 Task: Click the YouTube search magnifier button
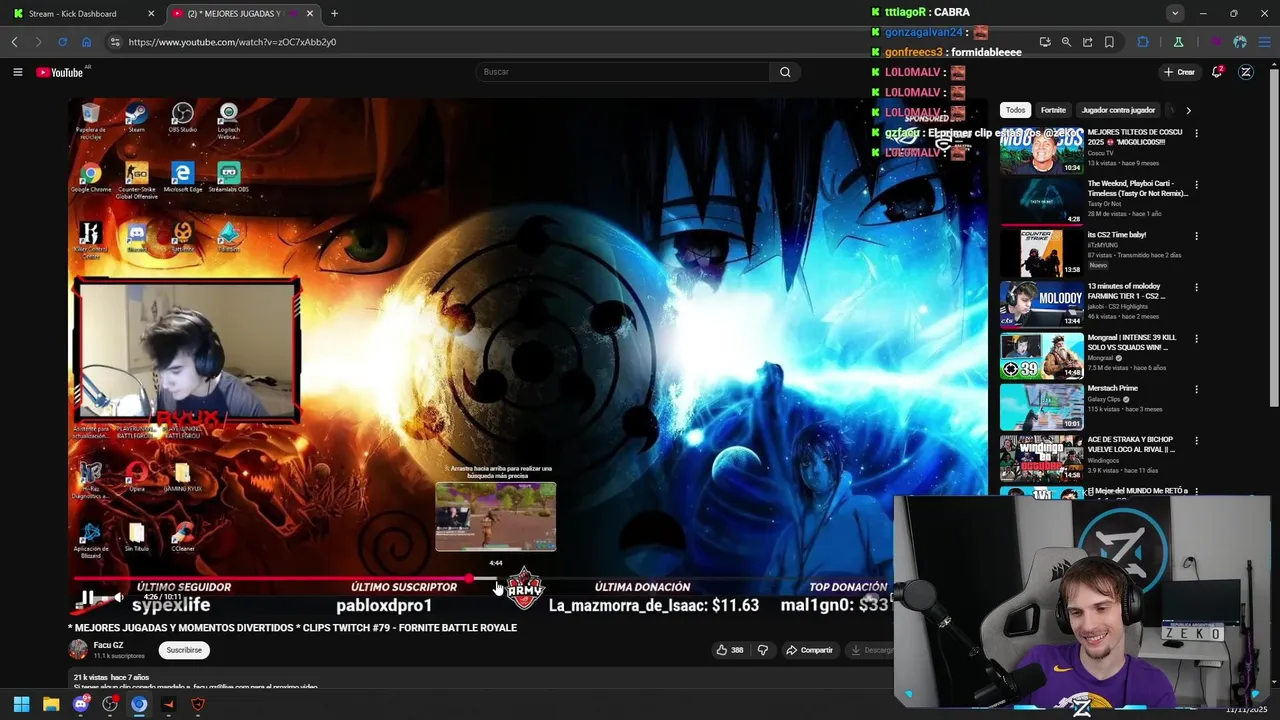tap(785, 72)
